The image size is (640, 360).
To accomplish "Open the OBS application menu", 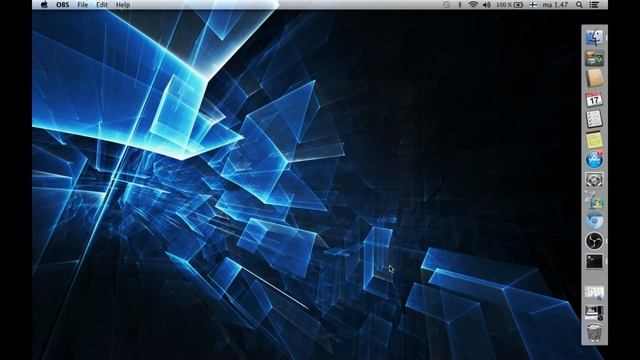I will click(x=62, y=5).
